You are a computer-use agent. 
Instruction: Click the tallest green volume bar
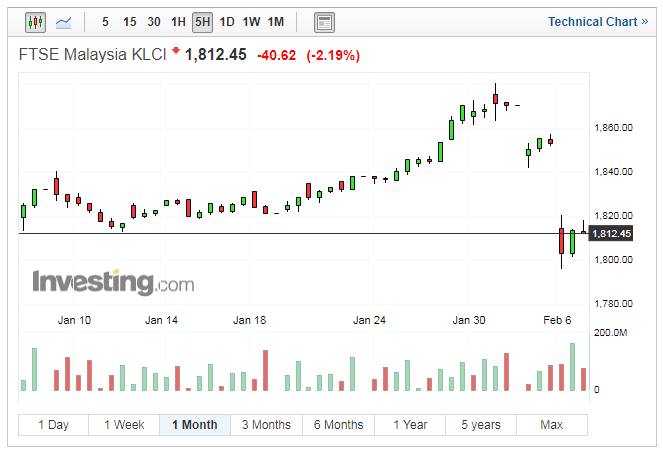pos(573,367)
